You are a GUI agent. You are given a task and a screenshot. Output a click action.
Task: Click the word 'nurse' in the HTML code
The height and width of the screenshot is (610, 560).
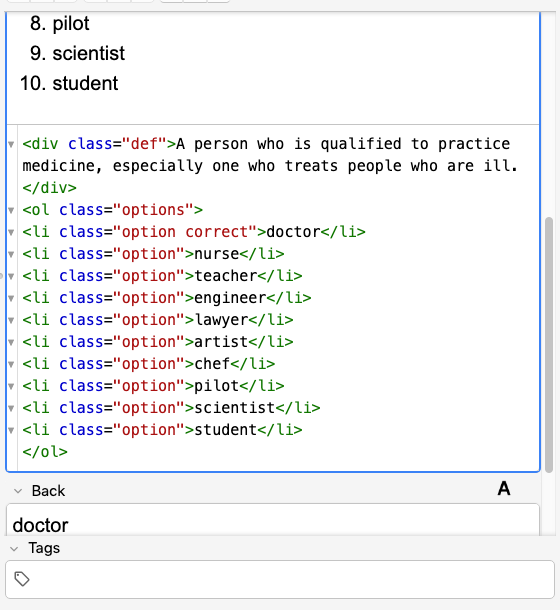click(216, 254)
